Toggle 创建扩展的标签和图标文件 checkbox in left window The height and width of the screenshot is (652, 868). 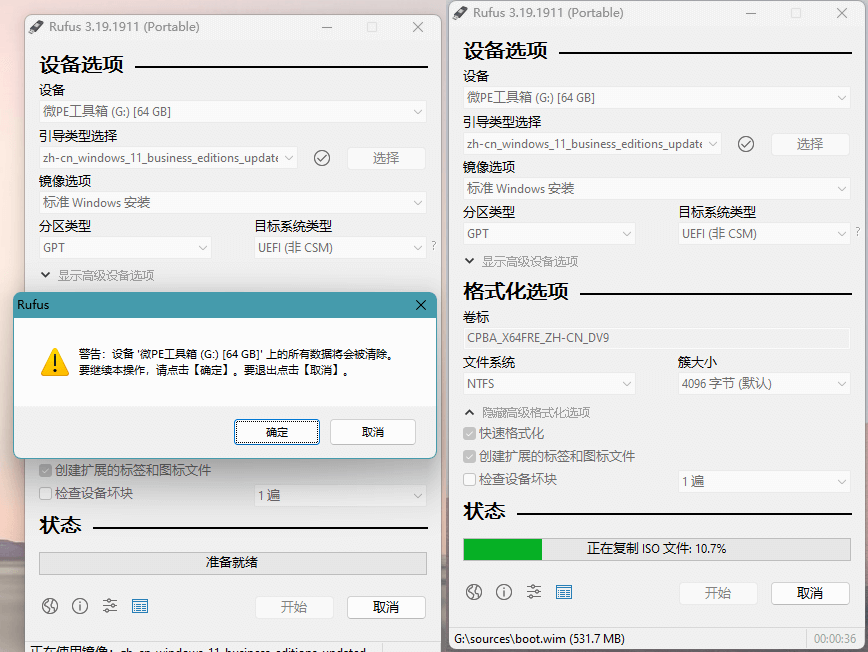(x=45, y=470)
